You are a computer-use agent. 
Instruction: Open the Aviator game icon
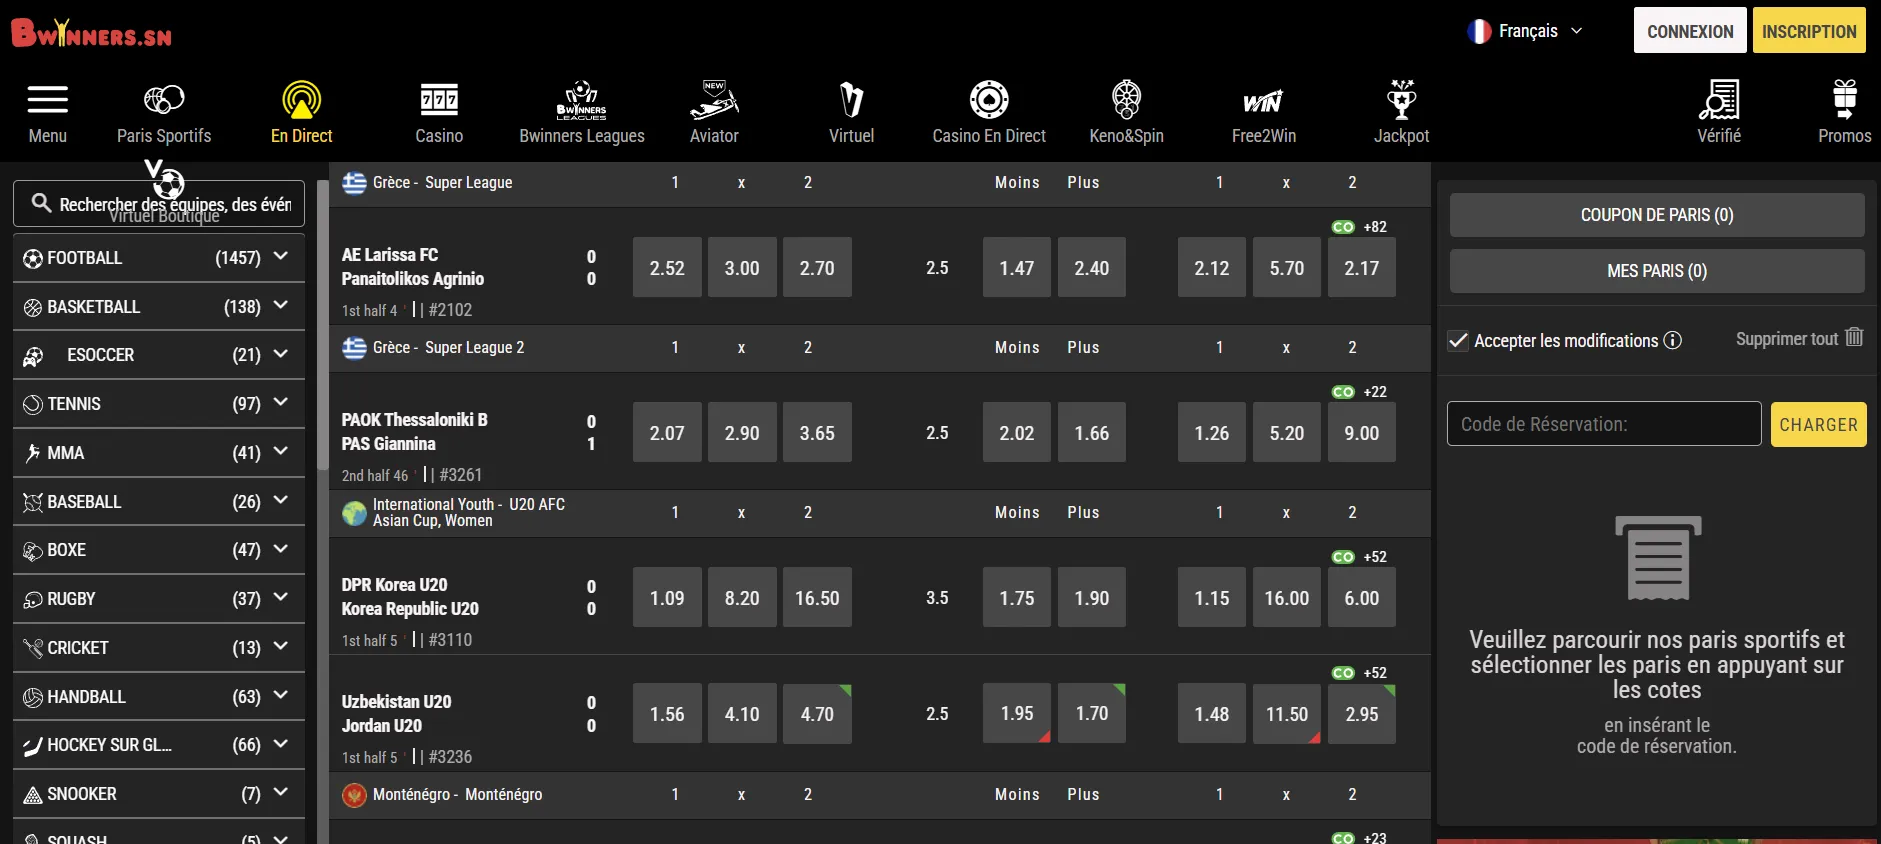714,101
